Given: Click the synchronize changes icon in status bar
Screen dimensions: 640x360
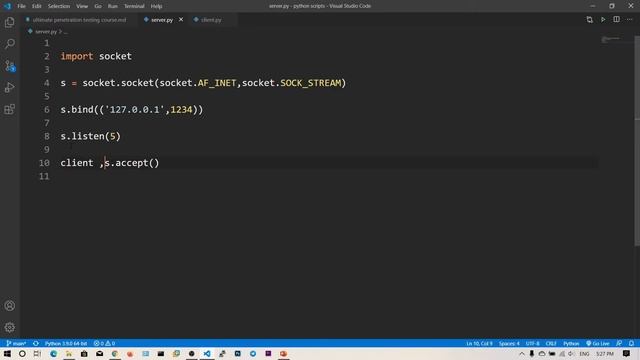Looking at the screenshot, I should point(36,343).
